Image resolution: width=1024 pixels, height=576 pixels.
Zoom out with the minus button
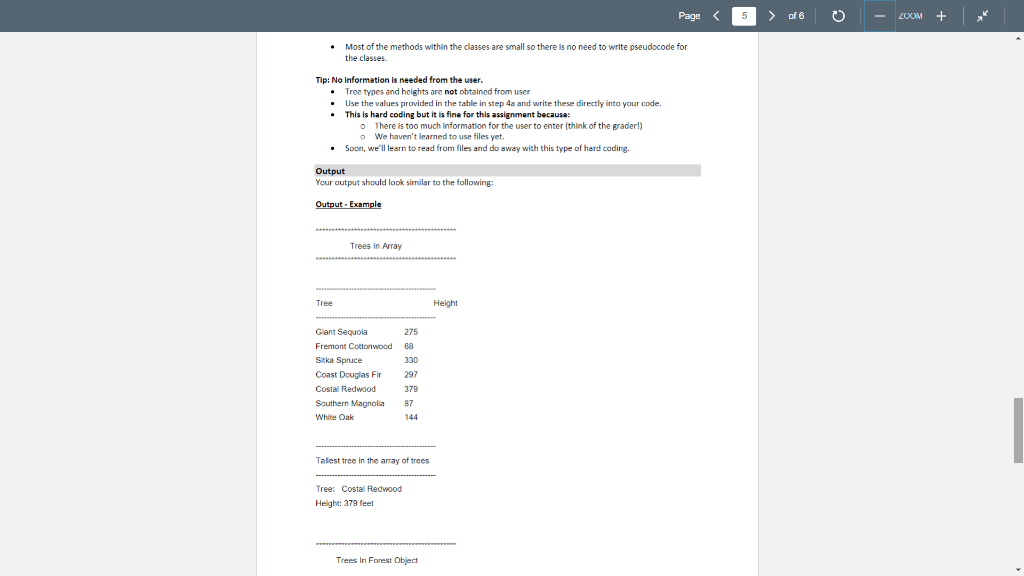(880, 16)
